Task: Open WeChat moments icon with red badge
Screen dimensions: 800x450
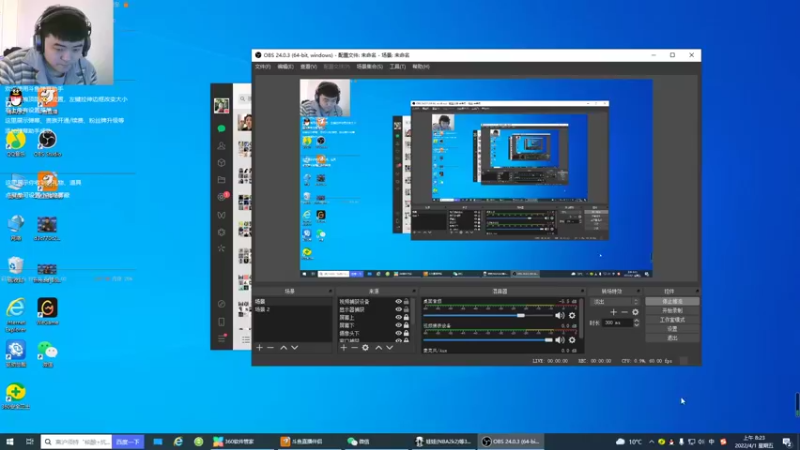Action: [222, 196]
